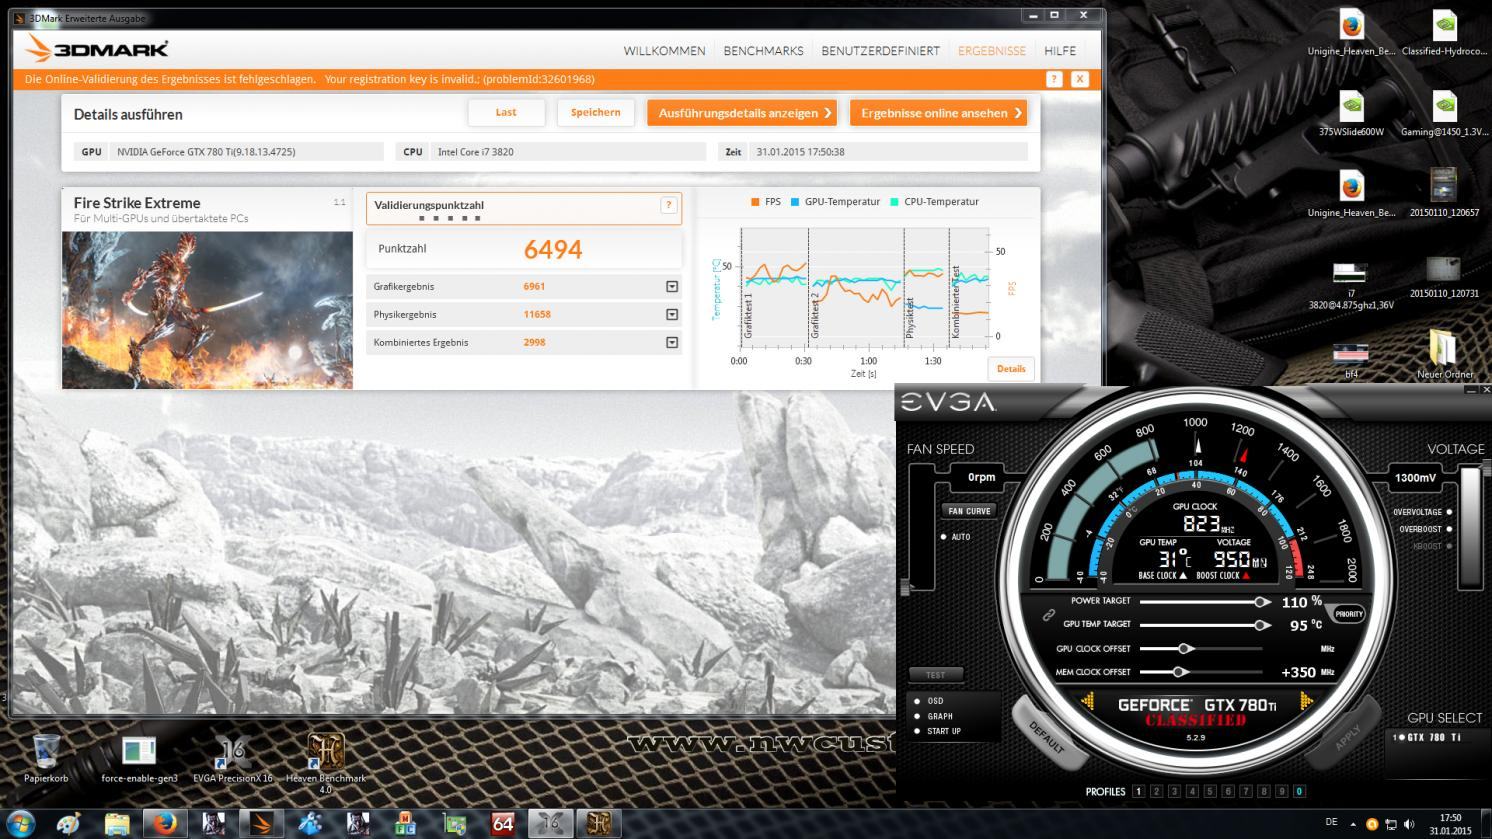This screenshot has height=839, width=1492.
Task: Click the Last button
Action: (x=506, y=113)
